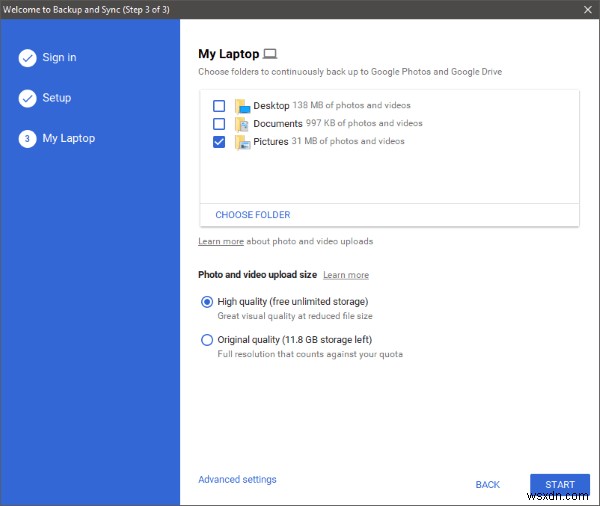Open the Setup step
Screen dimensions: 600x506
click(57, 98)
